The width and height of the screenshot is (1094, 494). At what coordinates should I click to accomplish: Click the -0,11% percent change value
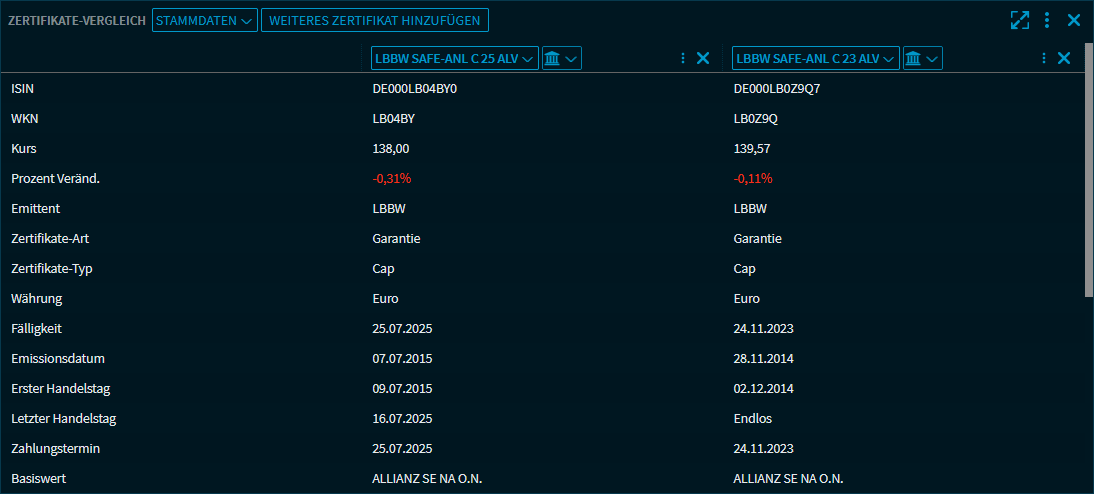click(753, 179)
